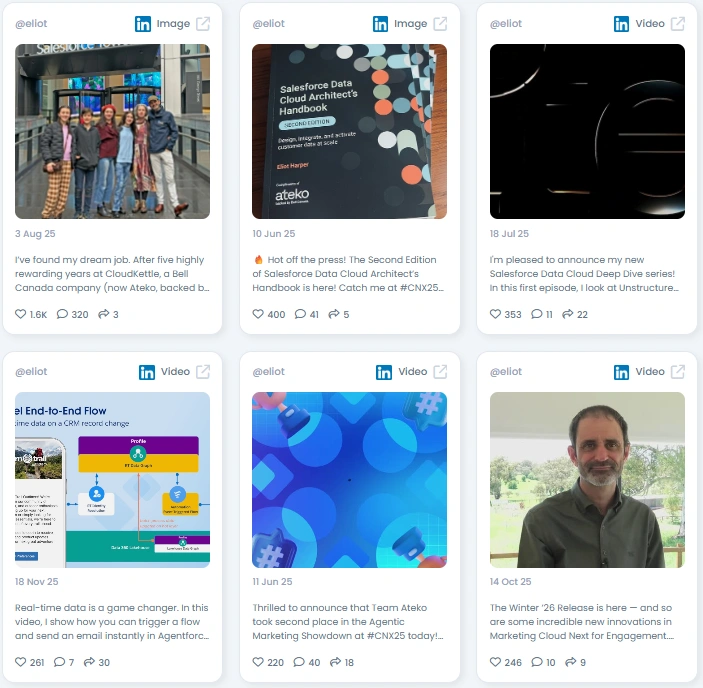Click comment icon showing 40 comments
This screenshot has width=703, height=688.
[x=299, y=662]
